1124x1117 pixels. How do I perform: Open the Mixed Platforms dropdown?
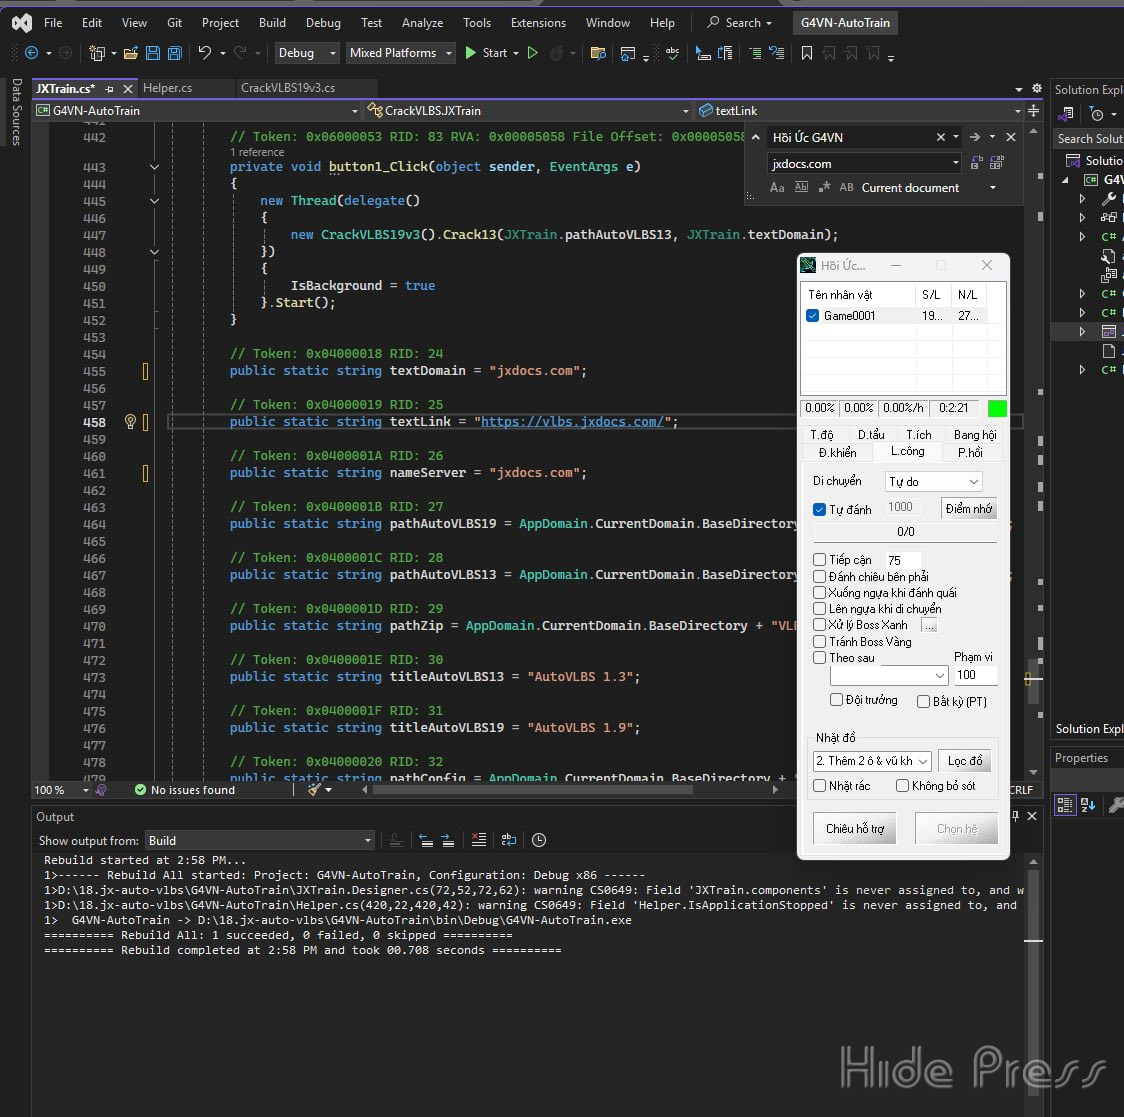(401, 53)
